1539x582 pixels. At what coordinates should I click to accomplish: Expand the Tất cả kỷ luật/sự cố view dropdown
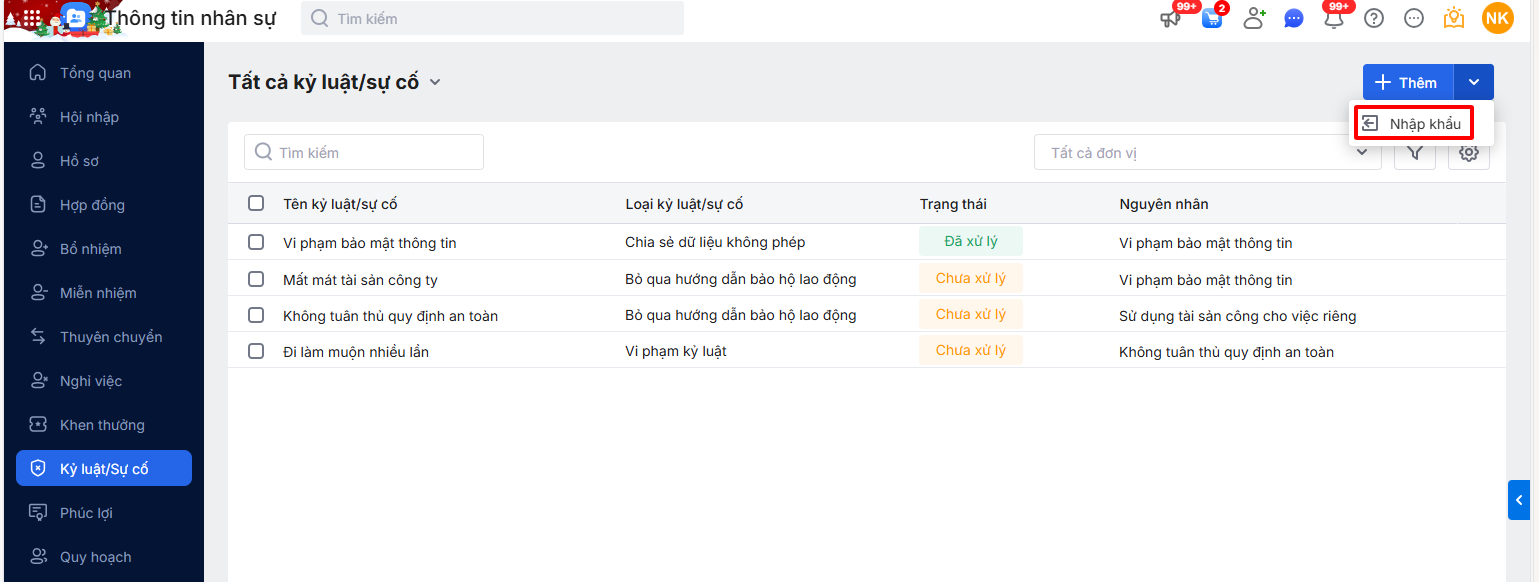click(435, 82)
